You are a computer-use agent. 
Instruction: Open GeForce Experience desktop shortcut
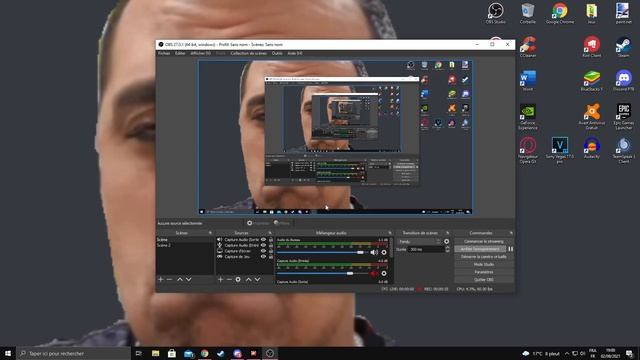528,117
